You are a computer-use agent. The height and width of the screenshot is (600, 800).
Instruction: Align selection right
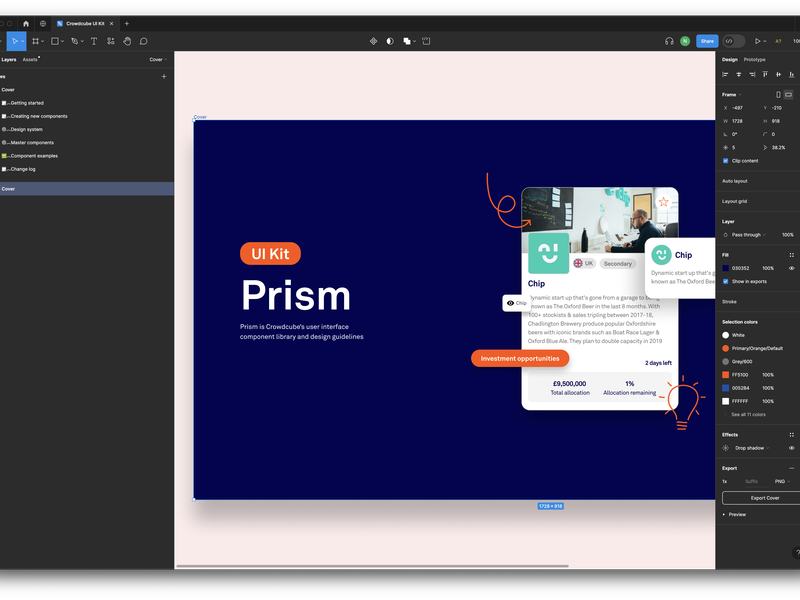[752, 74]
